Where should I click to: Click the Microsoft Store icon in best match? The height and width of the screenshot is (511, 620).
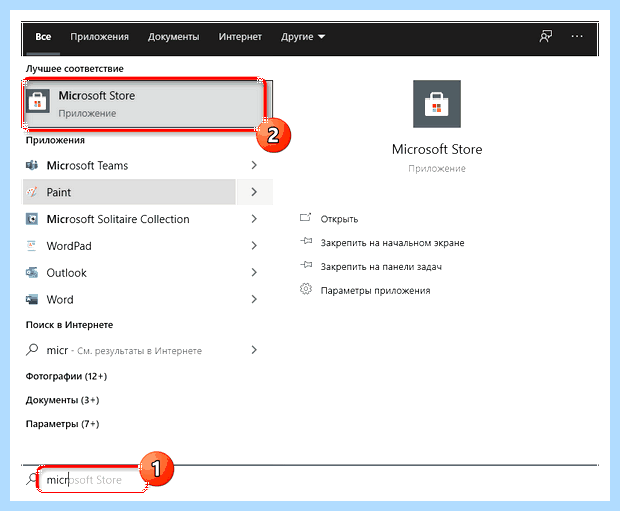coord(38,101)
